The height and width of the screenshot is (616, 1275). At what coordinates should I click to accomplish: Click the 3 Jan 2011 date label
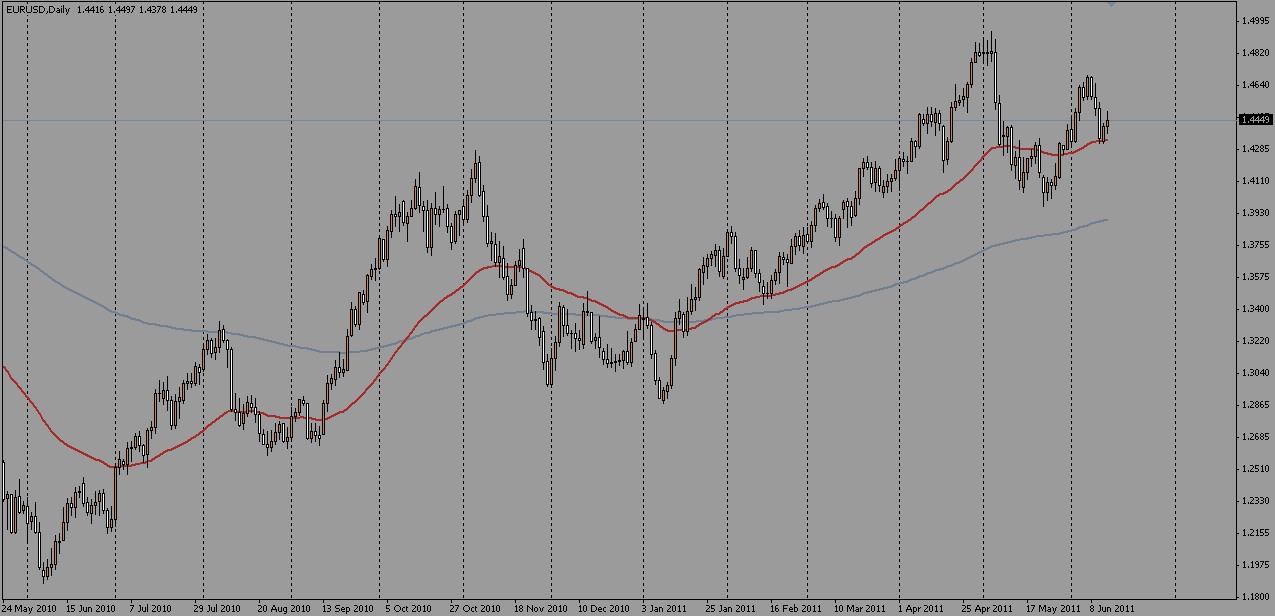662,608
